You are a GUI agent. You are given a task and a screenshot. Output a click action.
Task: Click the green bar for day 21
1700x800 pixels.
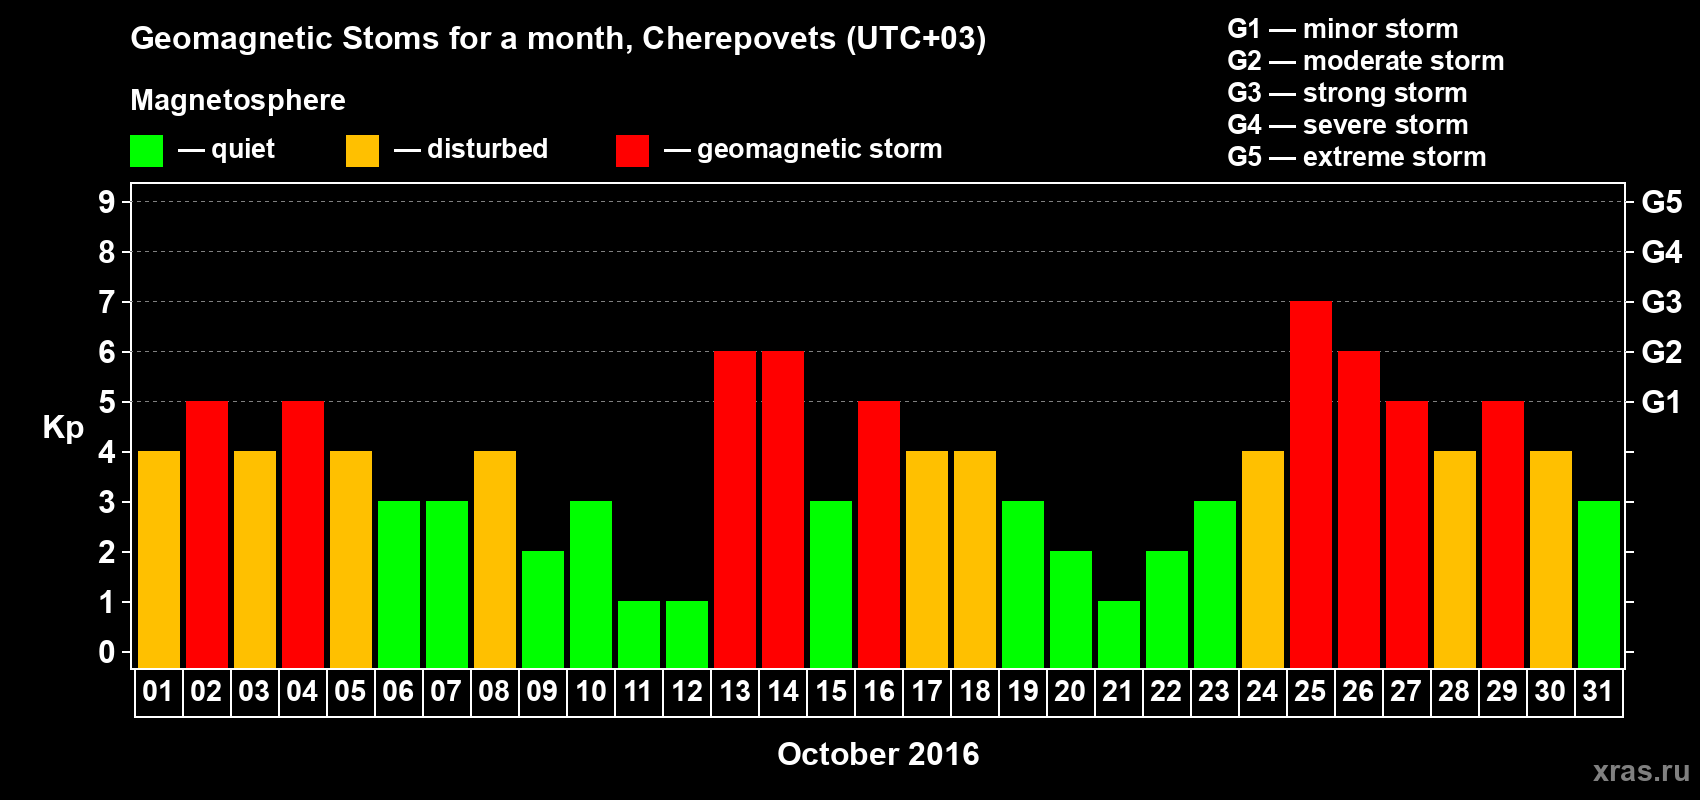[x=1119, y=634]
